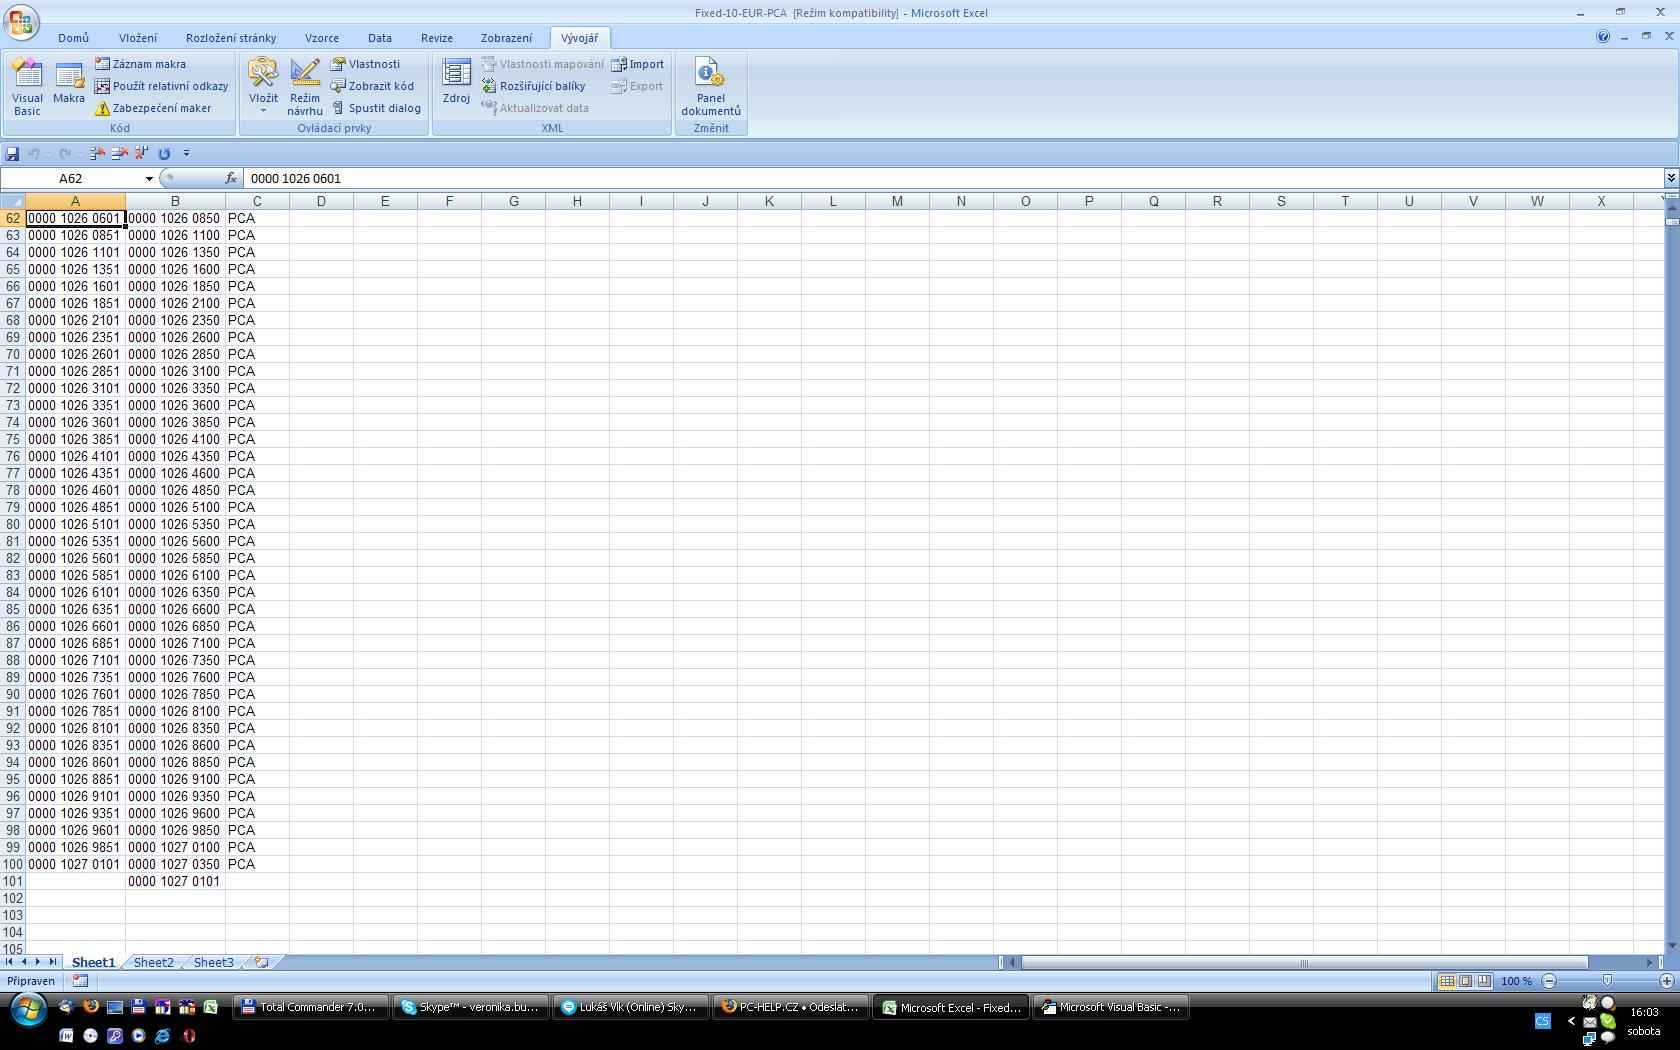The height and width of the screenshot is (1050, 1680).
Task: Switch to page layout view in status bar
Action: point(1465,981)
